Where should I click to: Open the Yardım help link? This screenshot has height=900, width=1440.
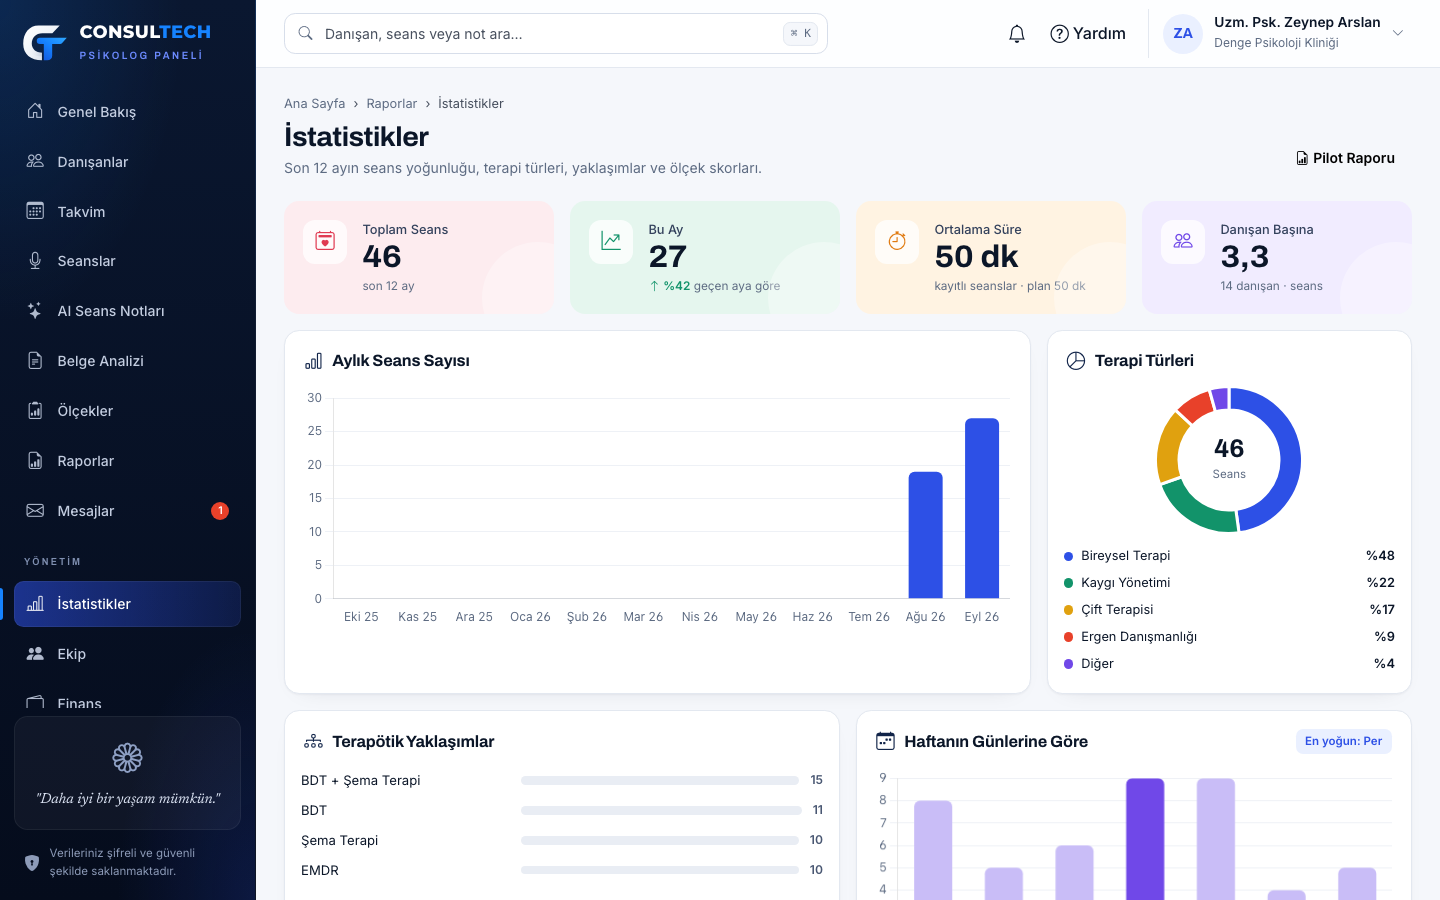coord(1088,34)
